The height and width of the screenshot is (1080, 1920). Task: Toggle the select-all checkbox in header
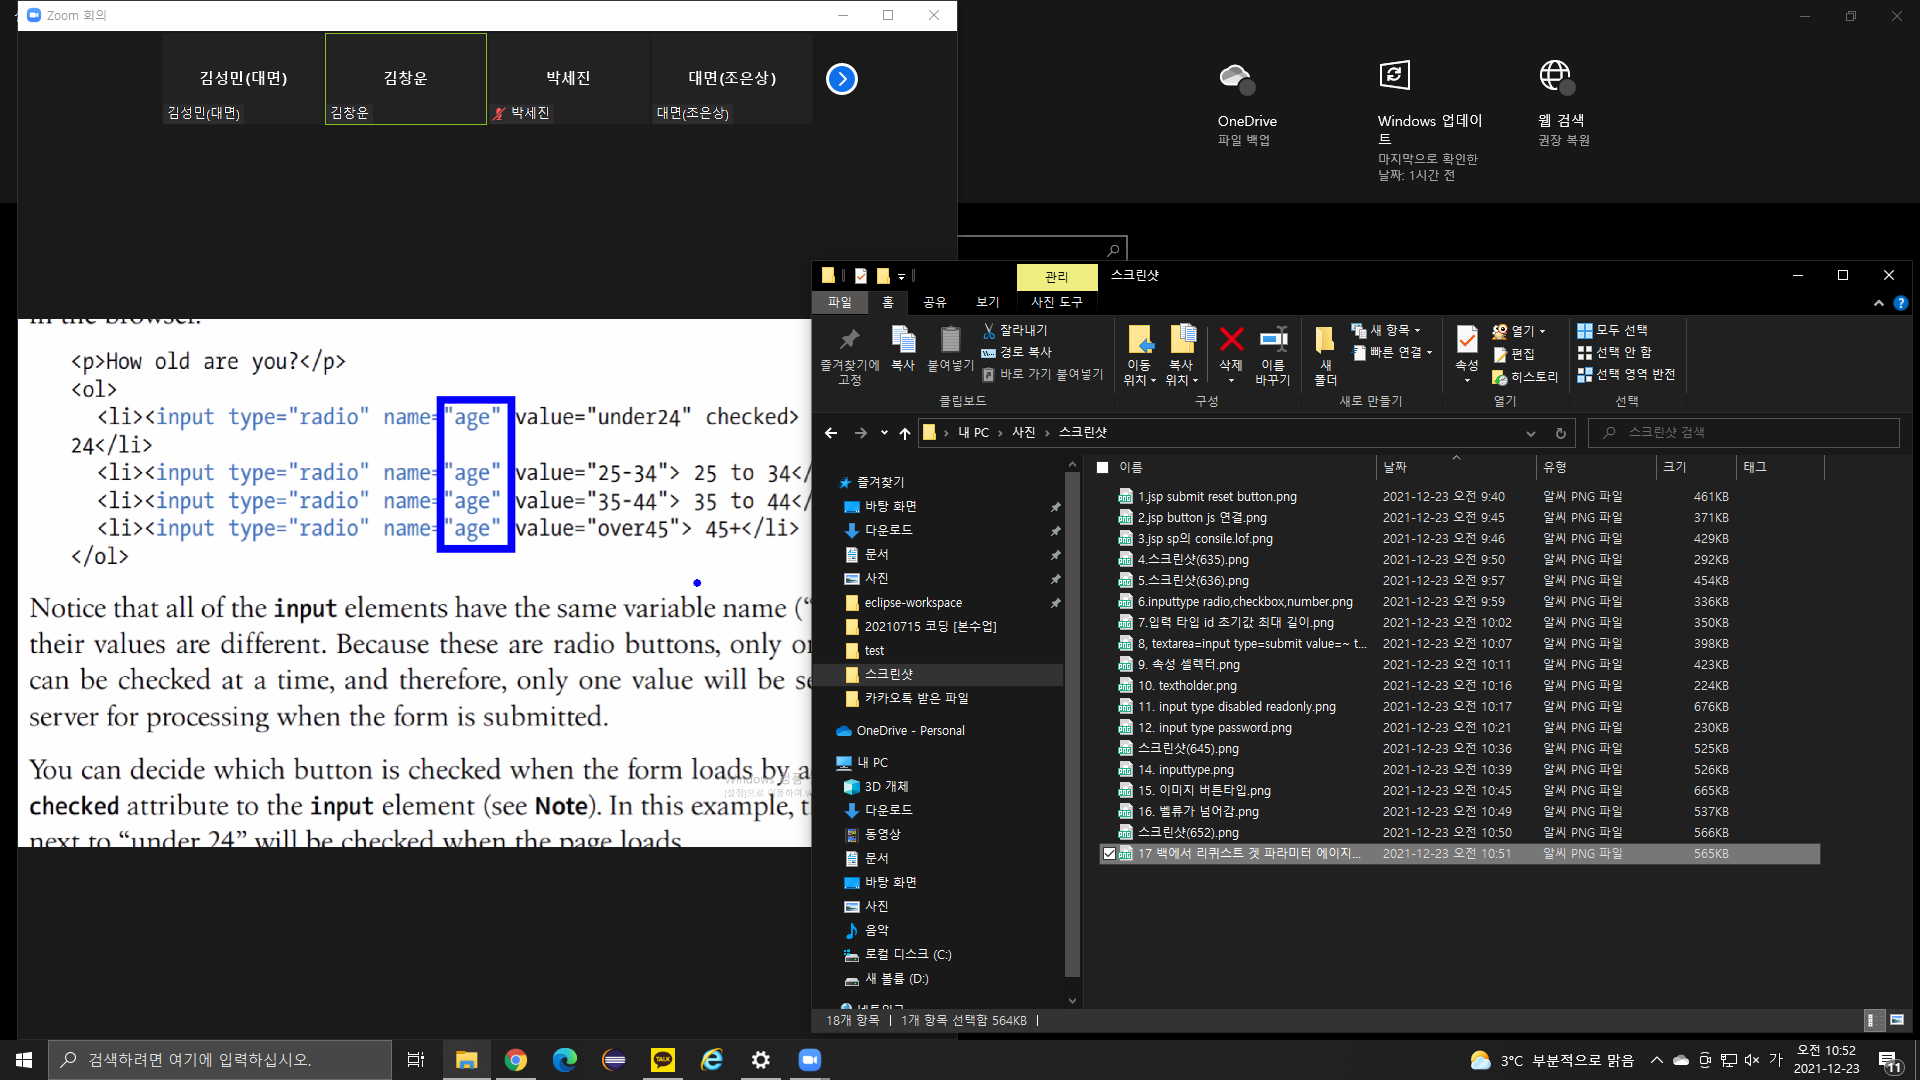point(1103,467)
